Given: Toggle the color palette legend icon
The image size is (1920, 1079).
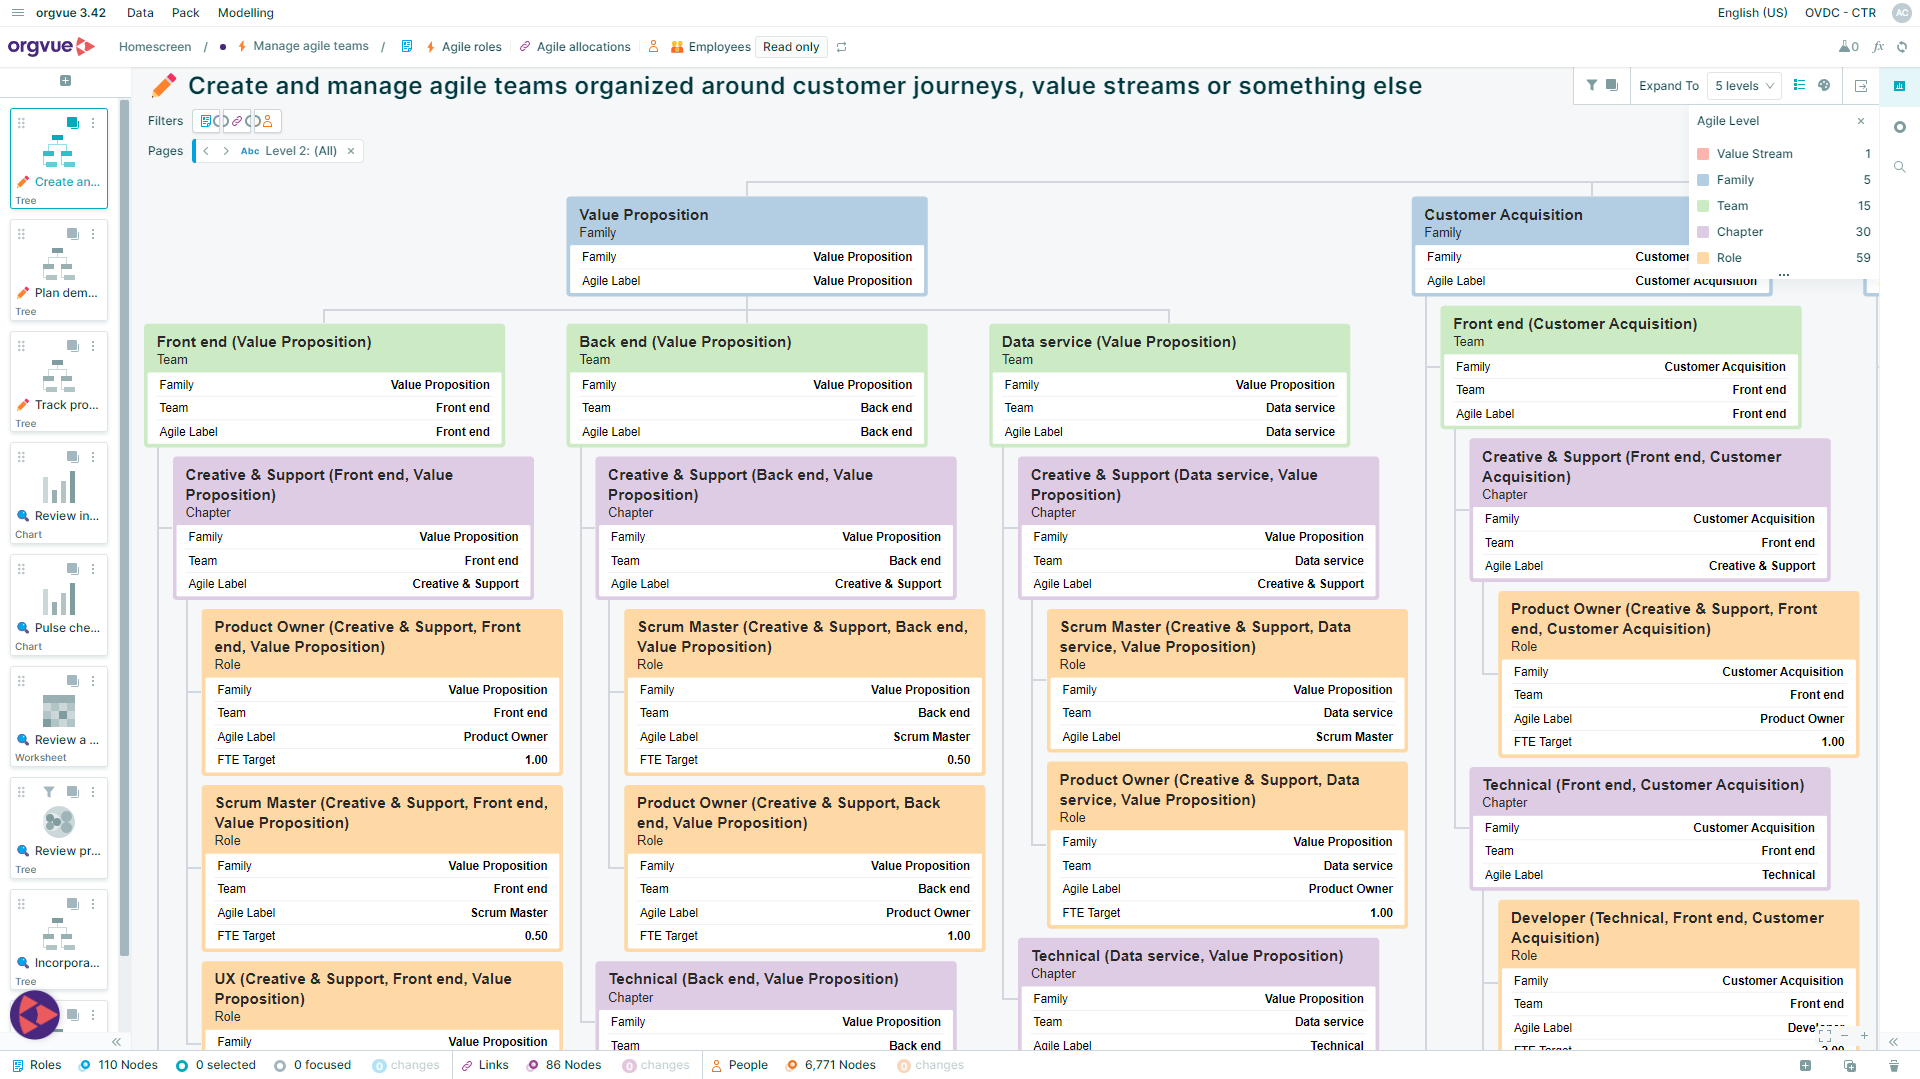Looking at the screenshot, I should (x=1824, y=85).
